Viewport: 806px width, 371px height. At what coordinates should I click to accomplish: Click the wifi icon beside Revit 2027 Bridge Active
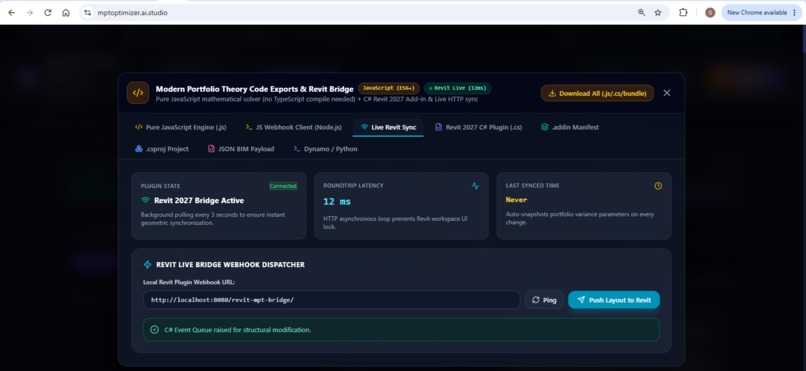click(x=145, y=200)
